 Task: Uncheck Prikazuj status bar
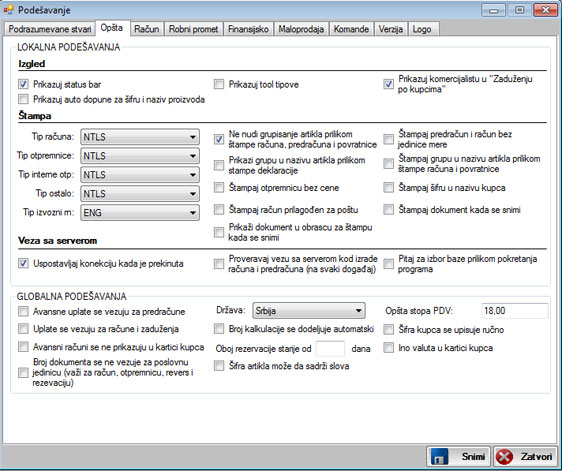pyautogui.click(x=23, y=85)
